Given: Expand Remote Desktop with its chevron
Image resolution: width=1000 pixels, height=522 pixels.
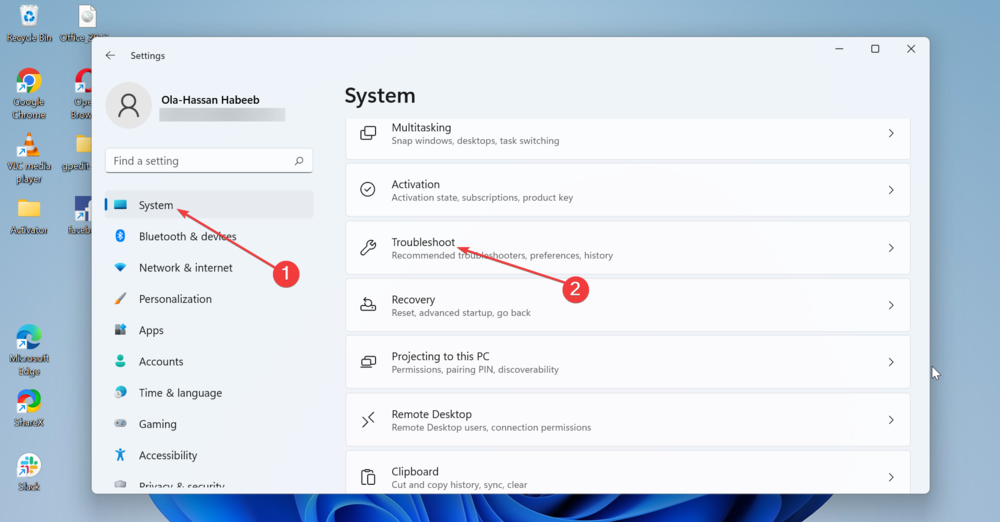Looking at the screenshot, I should tap(891, 420).
